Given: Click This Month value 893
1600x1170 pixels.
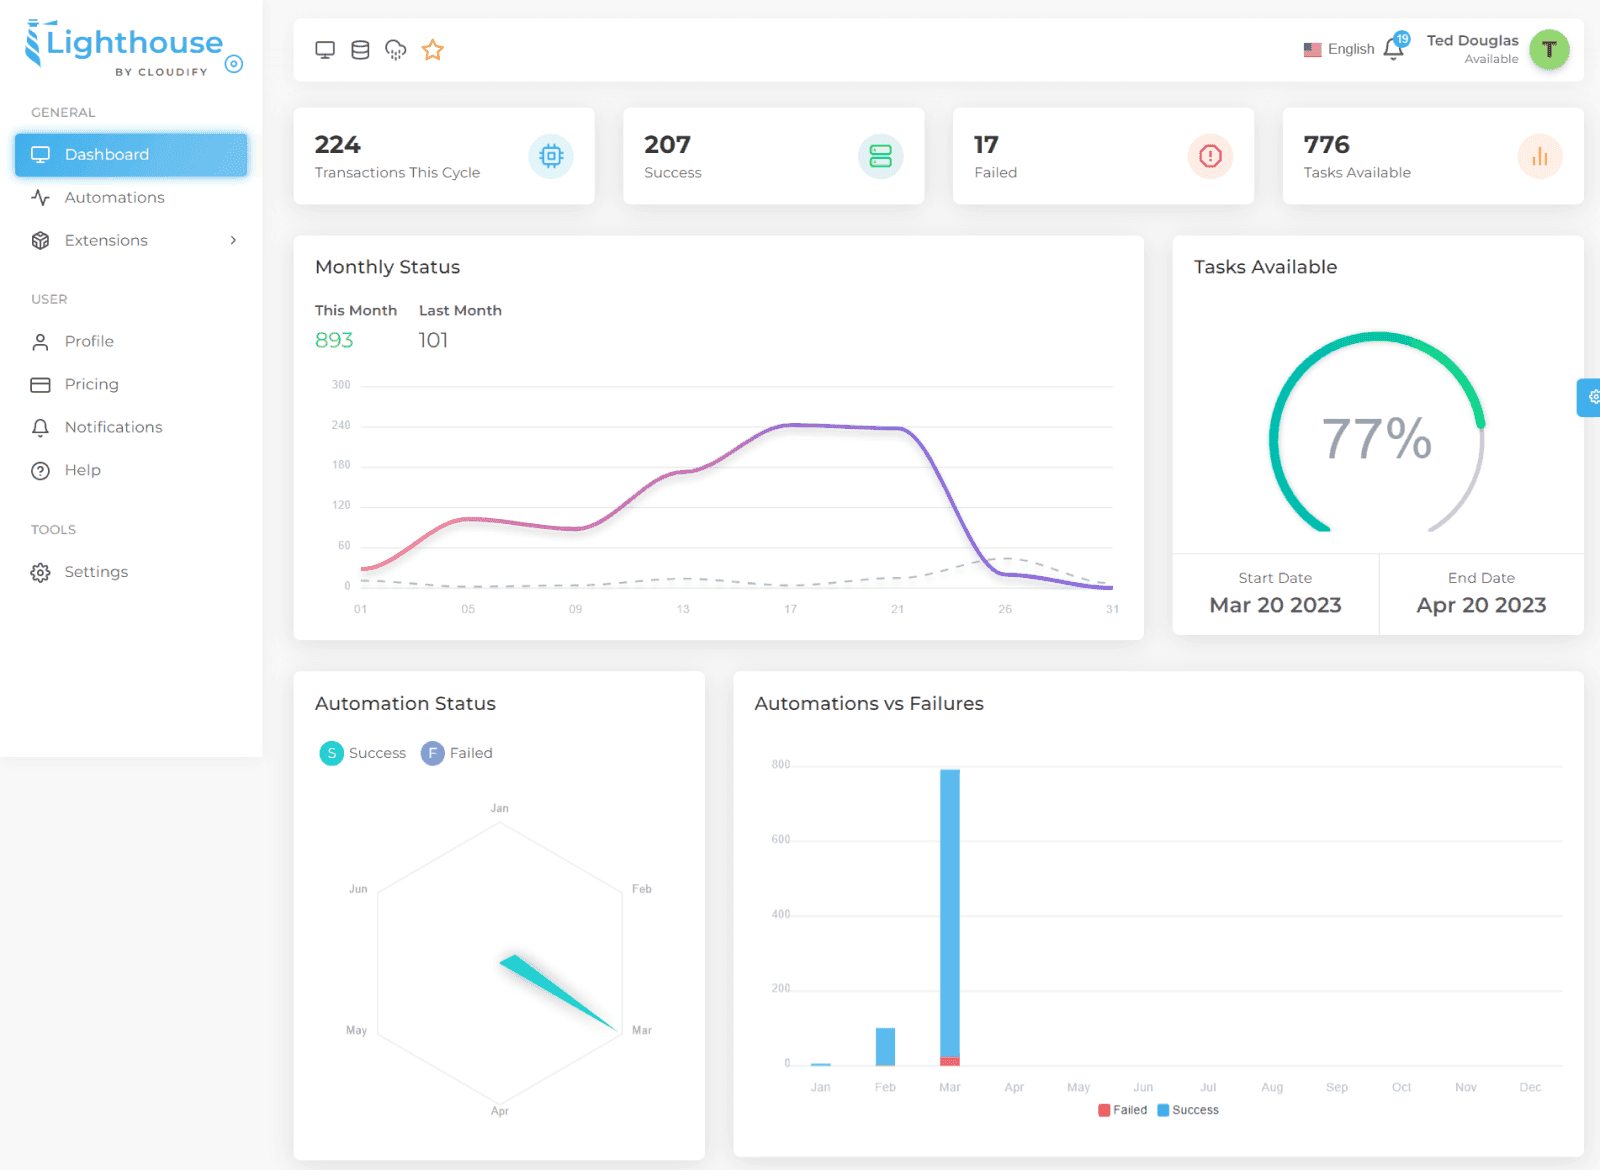Looking at the screenshot, I should 334,340.
